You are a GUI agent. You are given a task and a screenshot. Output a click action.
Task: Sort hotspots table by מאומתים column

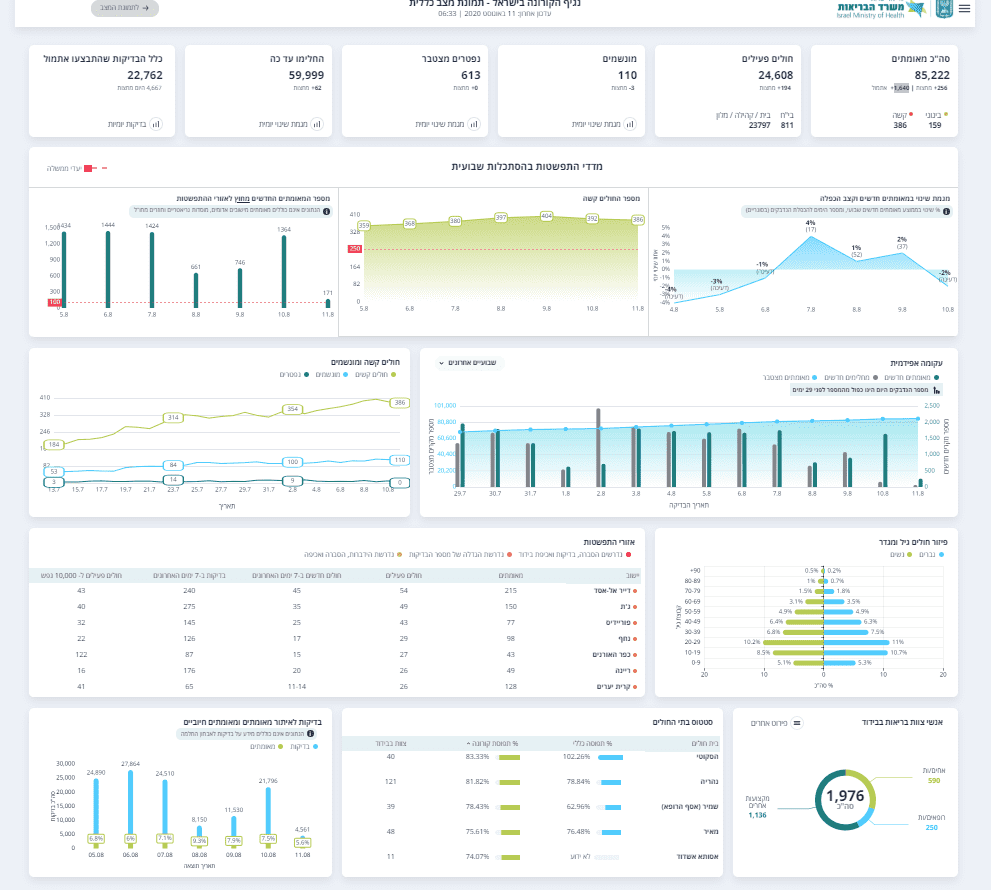click(x=511, y=576)
